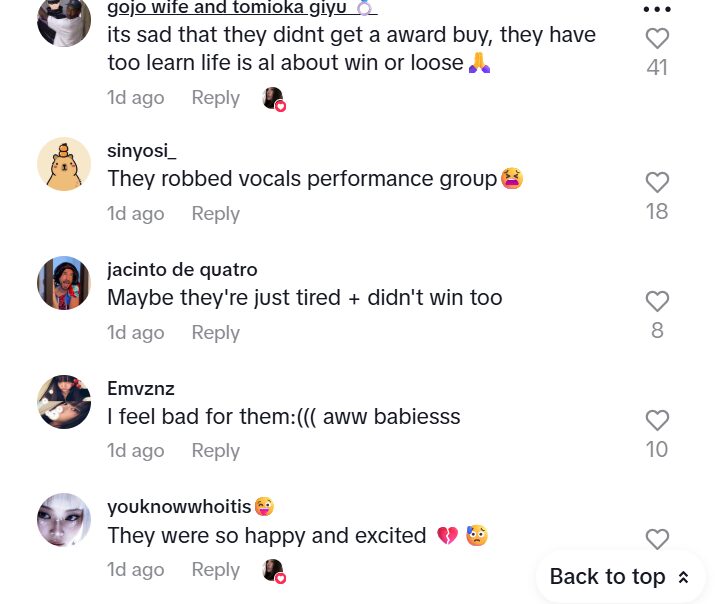
Task: Reply to sinyosi_'s comment
Action: coord(215,213)
